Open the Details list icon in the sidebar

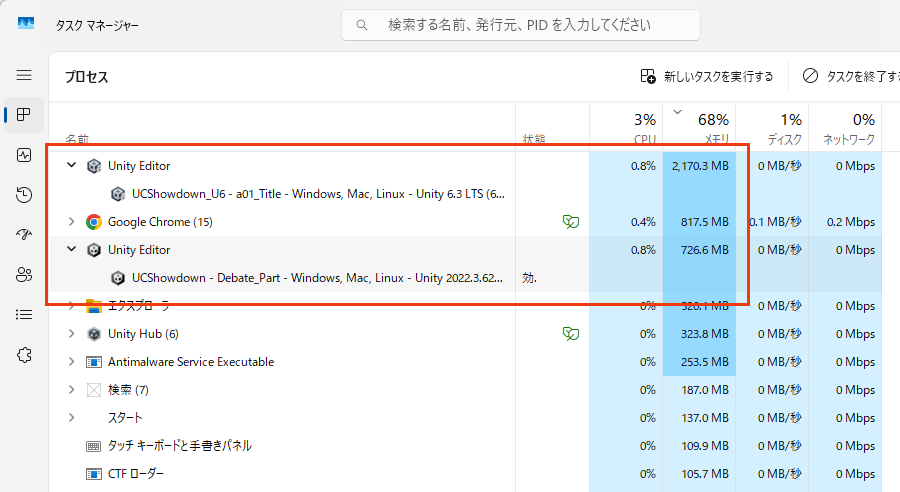point(24,315)
